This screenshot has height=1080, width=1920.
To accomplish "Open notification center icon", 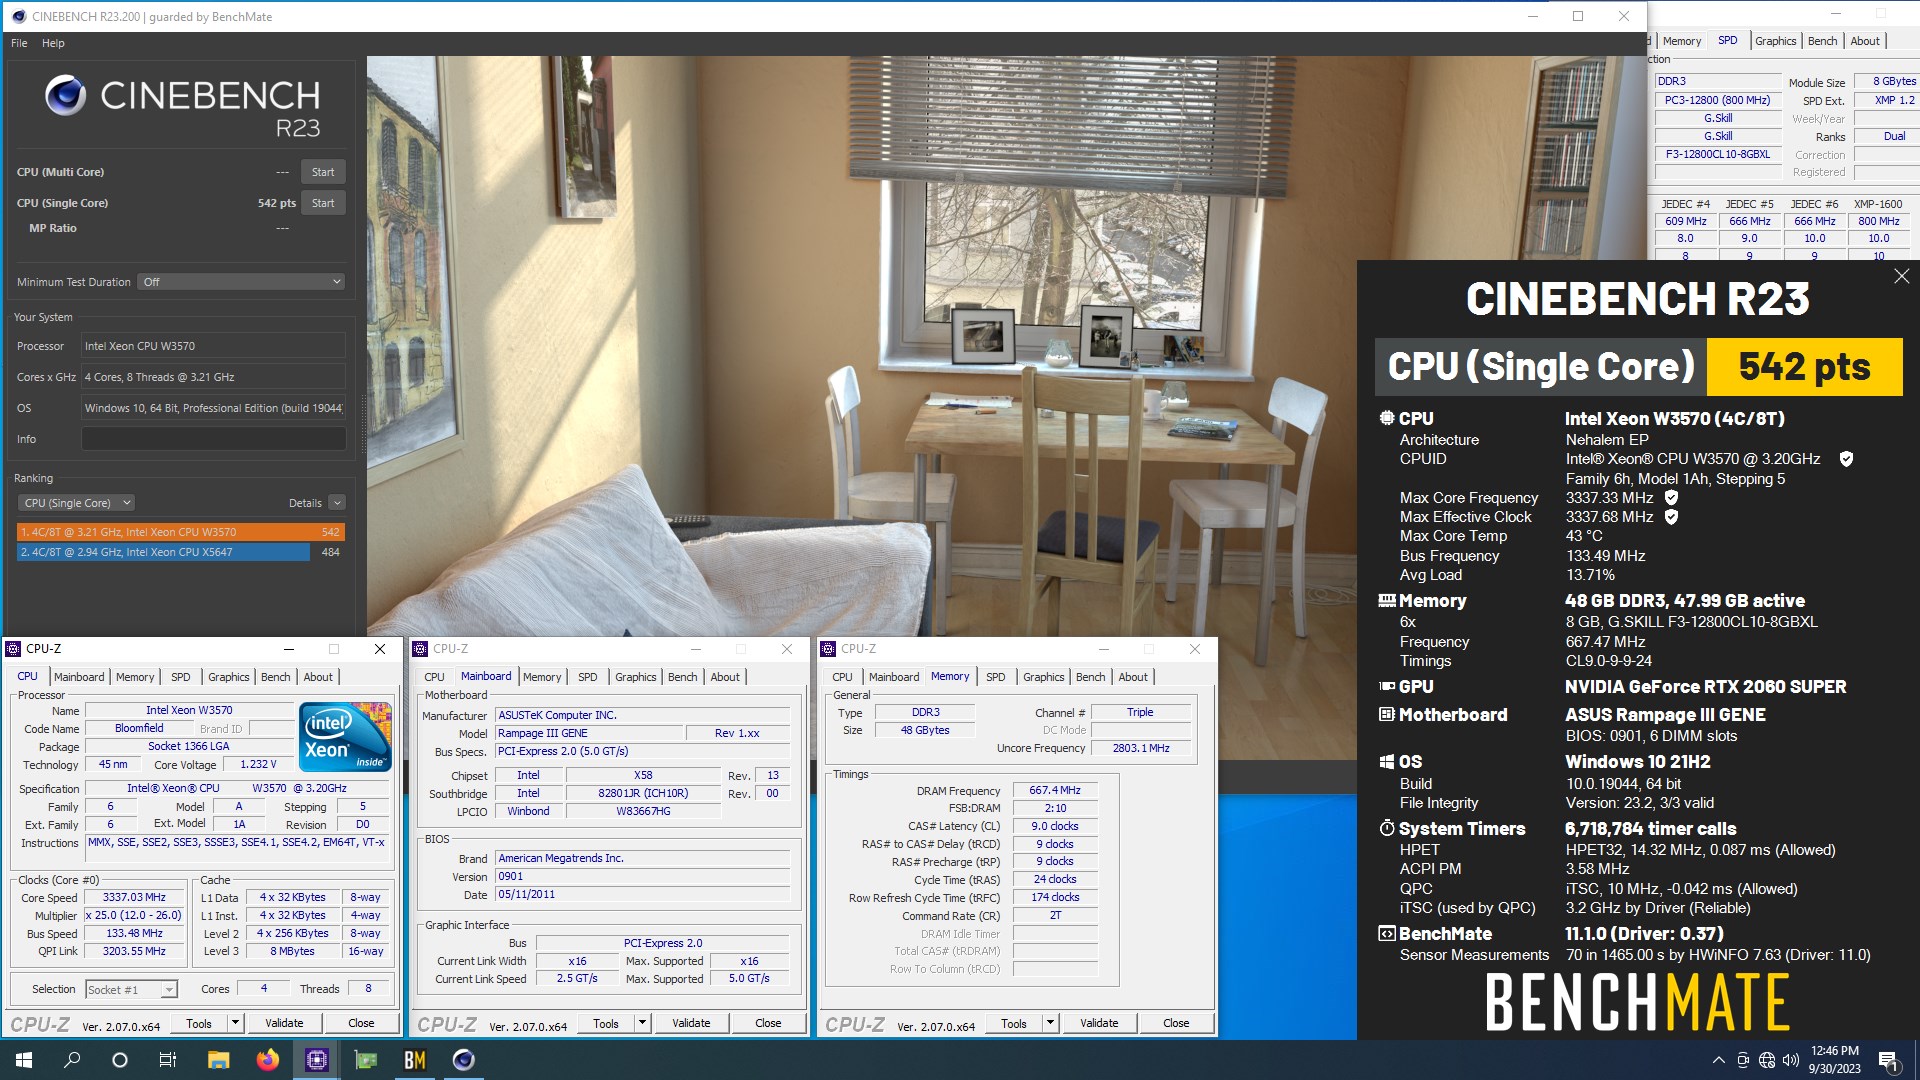I will pos(1888,1060).
